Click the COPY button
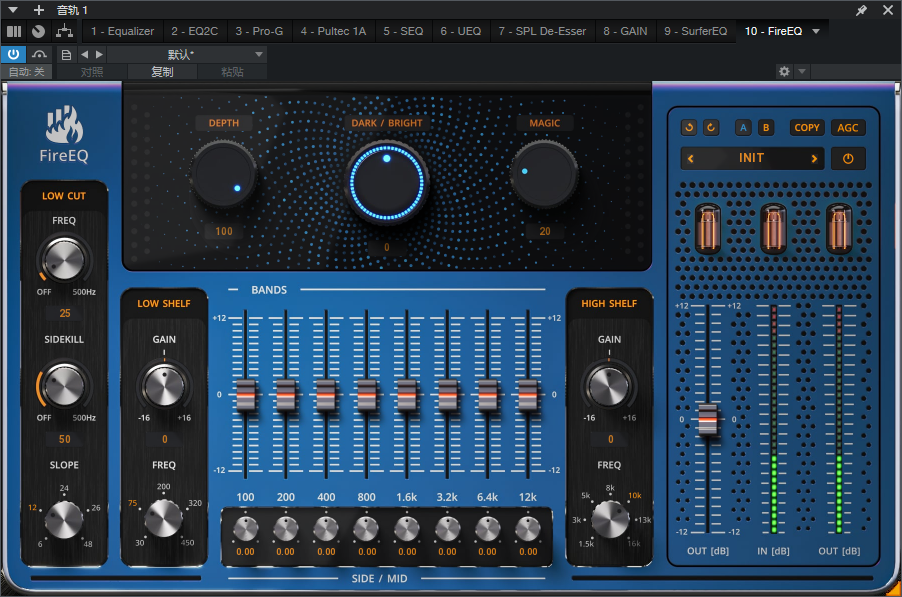 click(807, 128)
